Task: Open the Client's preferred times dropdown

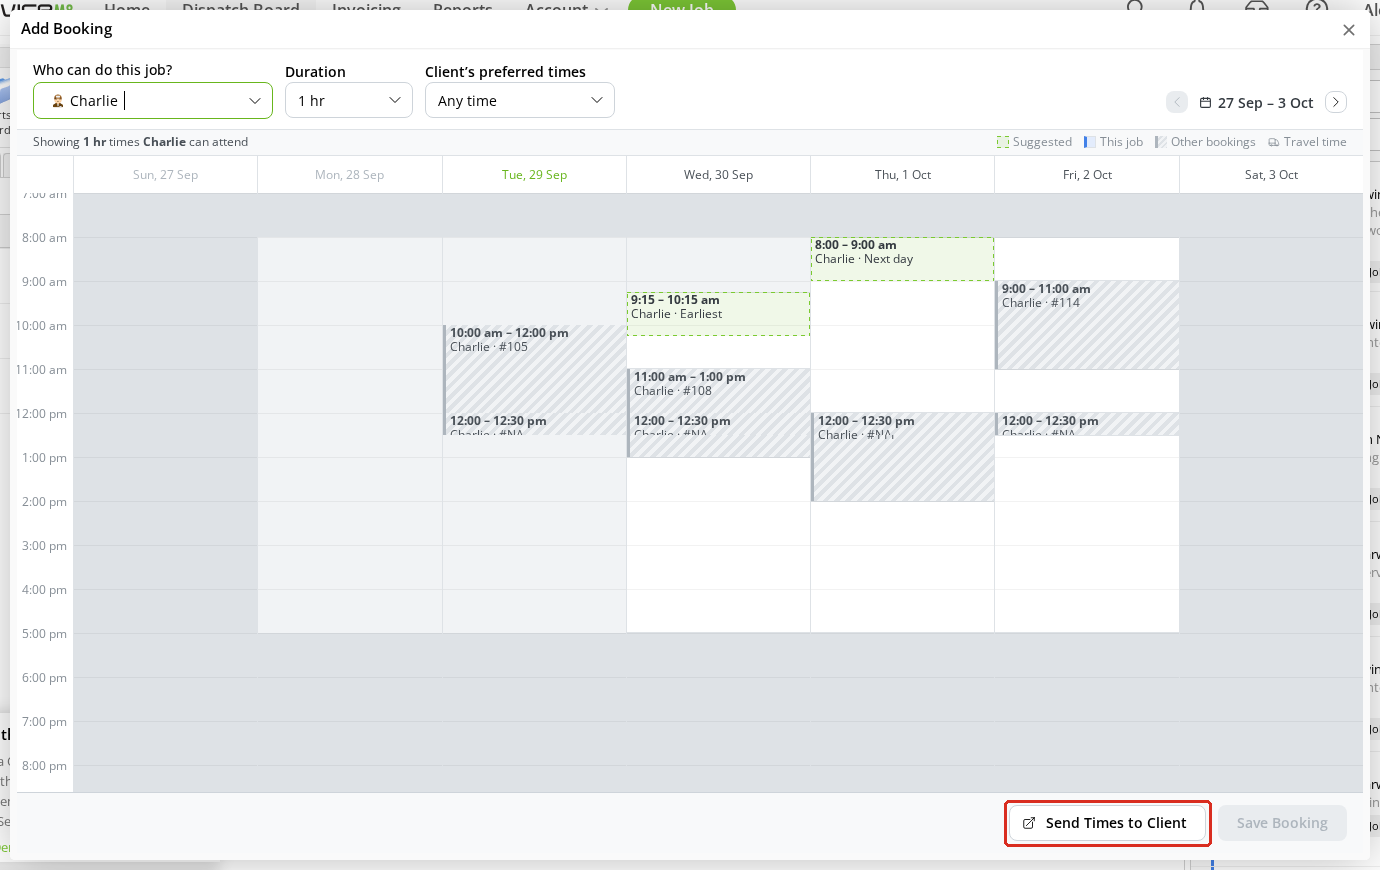Action: coord(520,100)
